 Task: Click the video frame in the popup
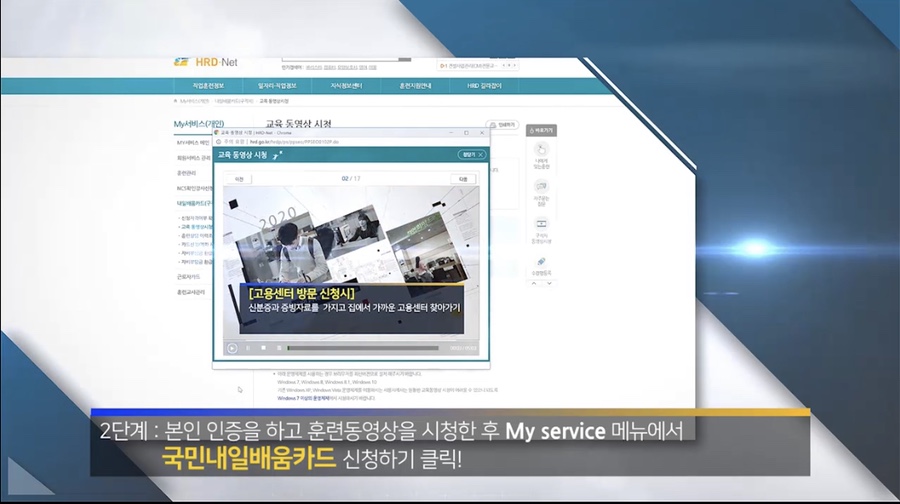pos(351,261)
